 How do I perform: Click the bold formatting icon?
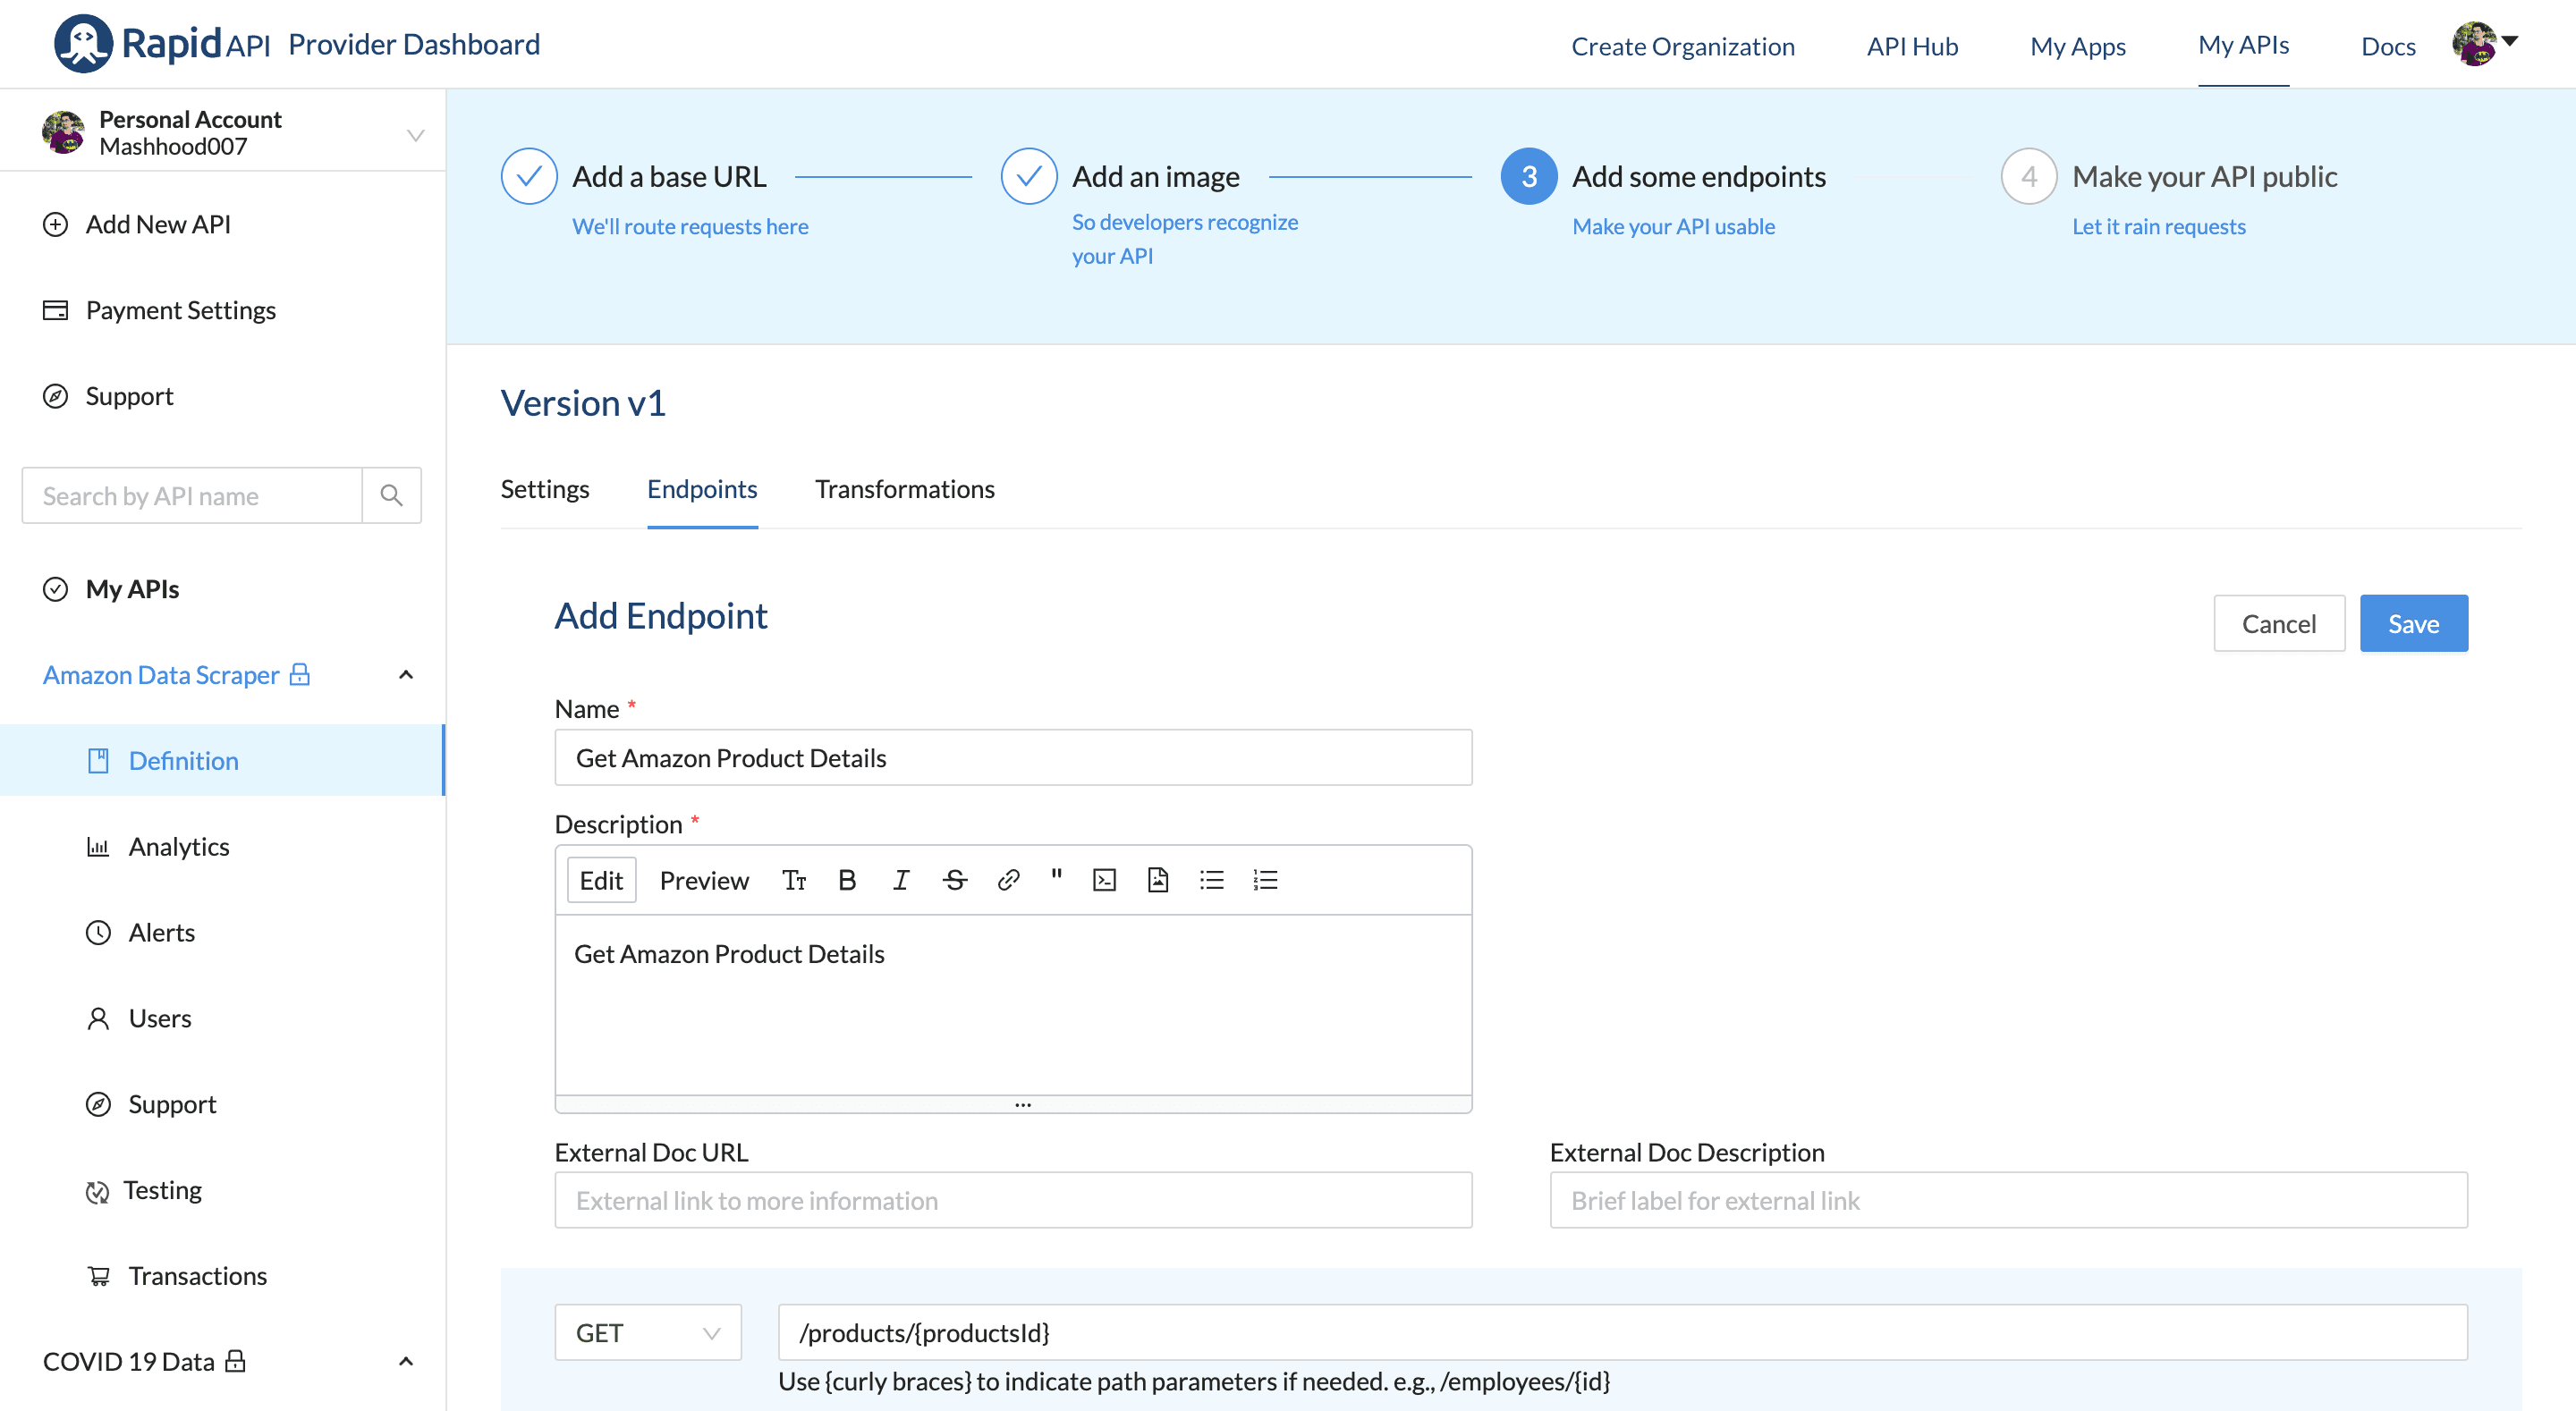point(846,879)
